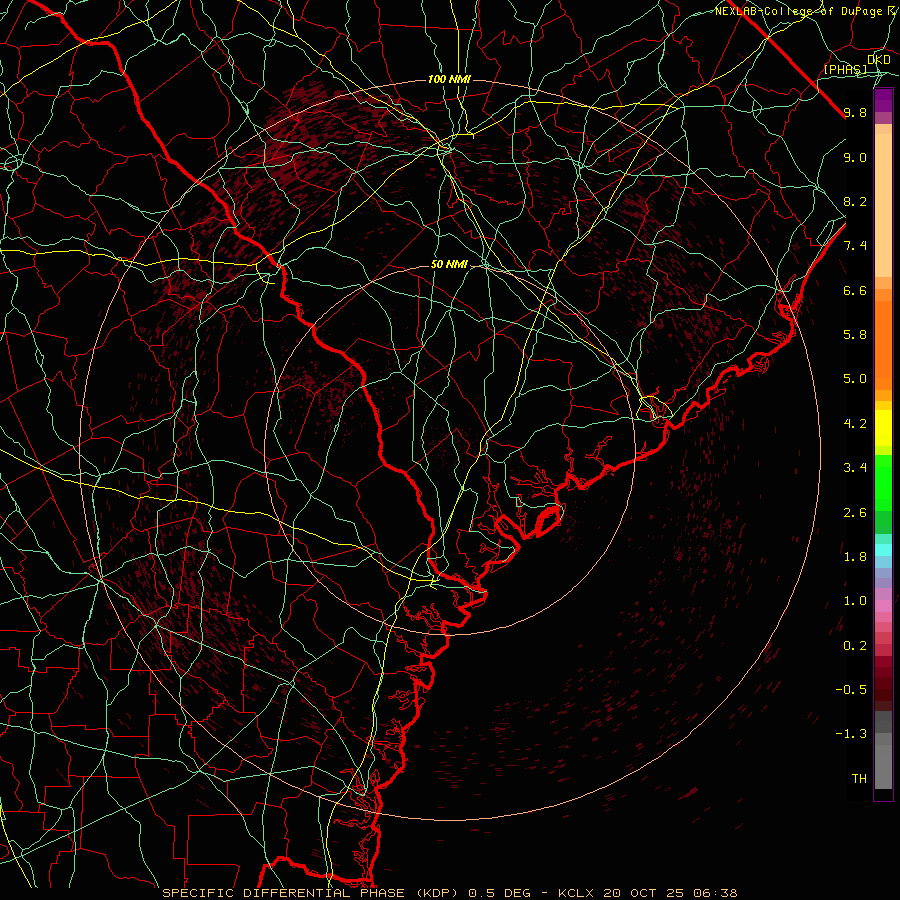Click the "100 NMI" range ring label
This screenshot has height=900, width=900.
pyautogui.click(x=449, y=79)
